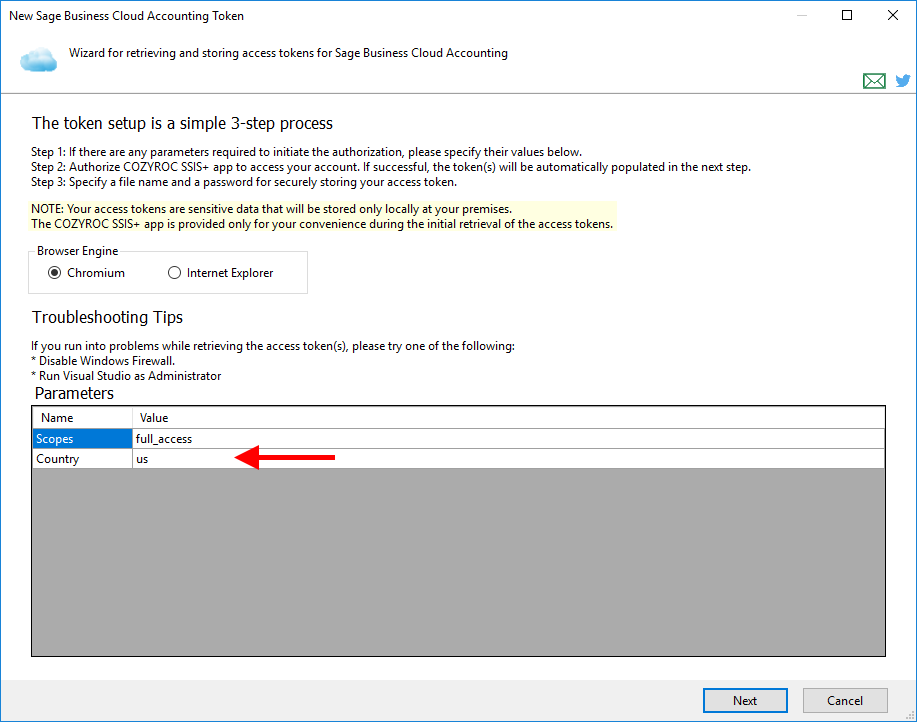
Task: Edit the Country value us
Action: click(x=508, y=459)
